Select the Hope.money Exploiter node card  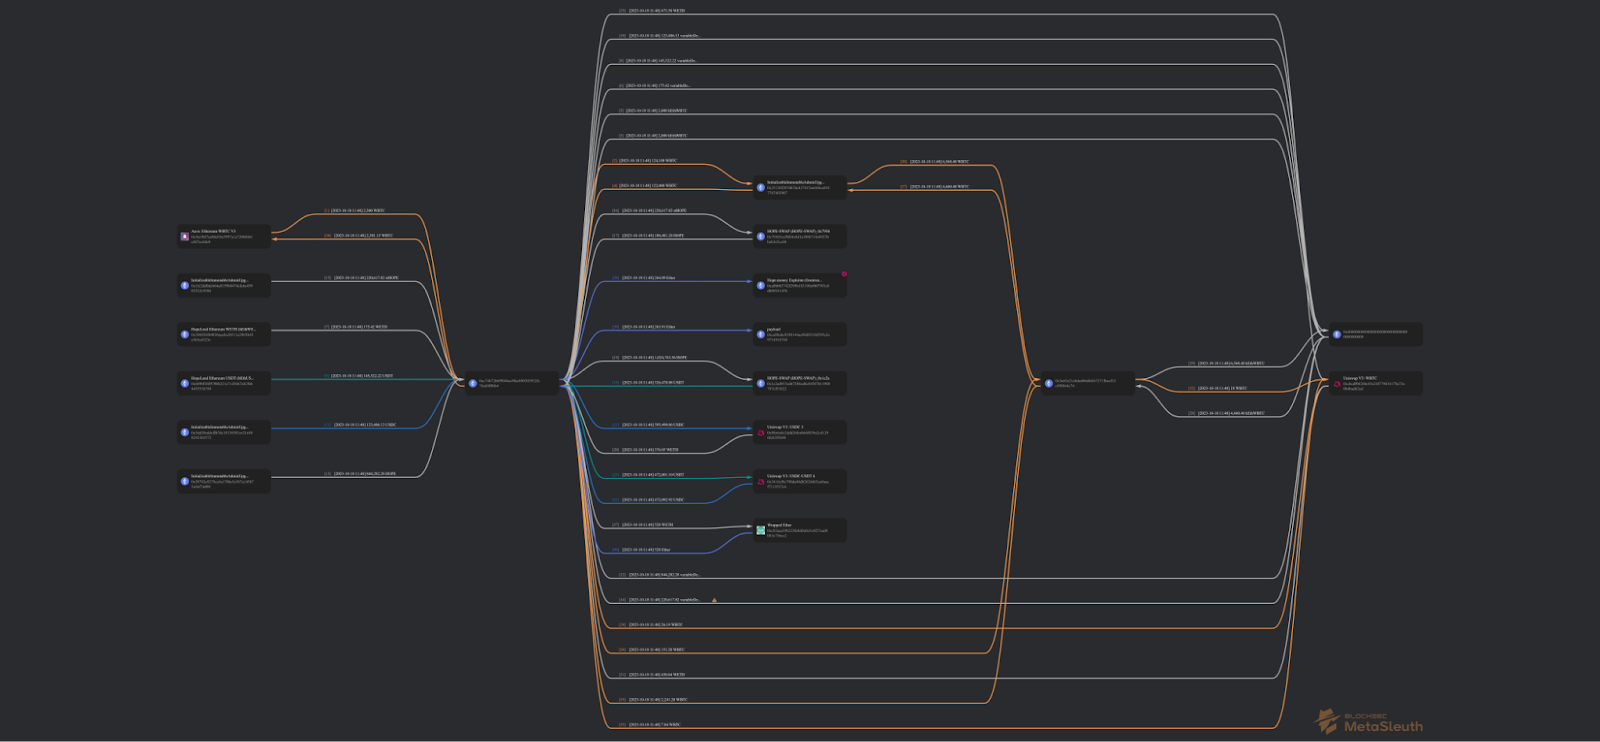[800, 286]
